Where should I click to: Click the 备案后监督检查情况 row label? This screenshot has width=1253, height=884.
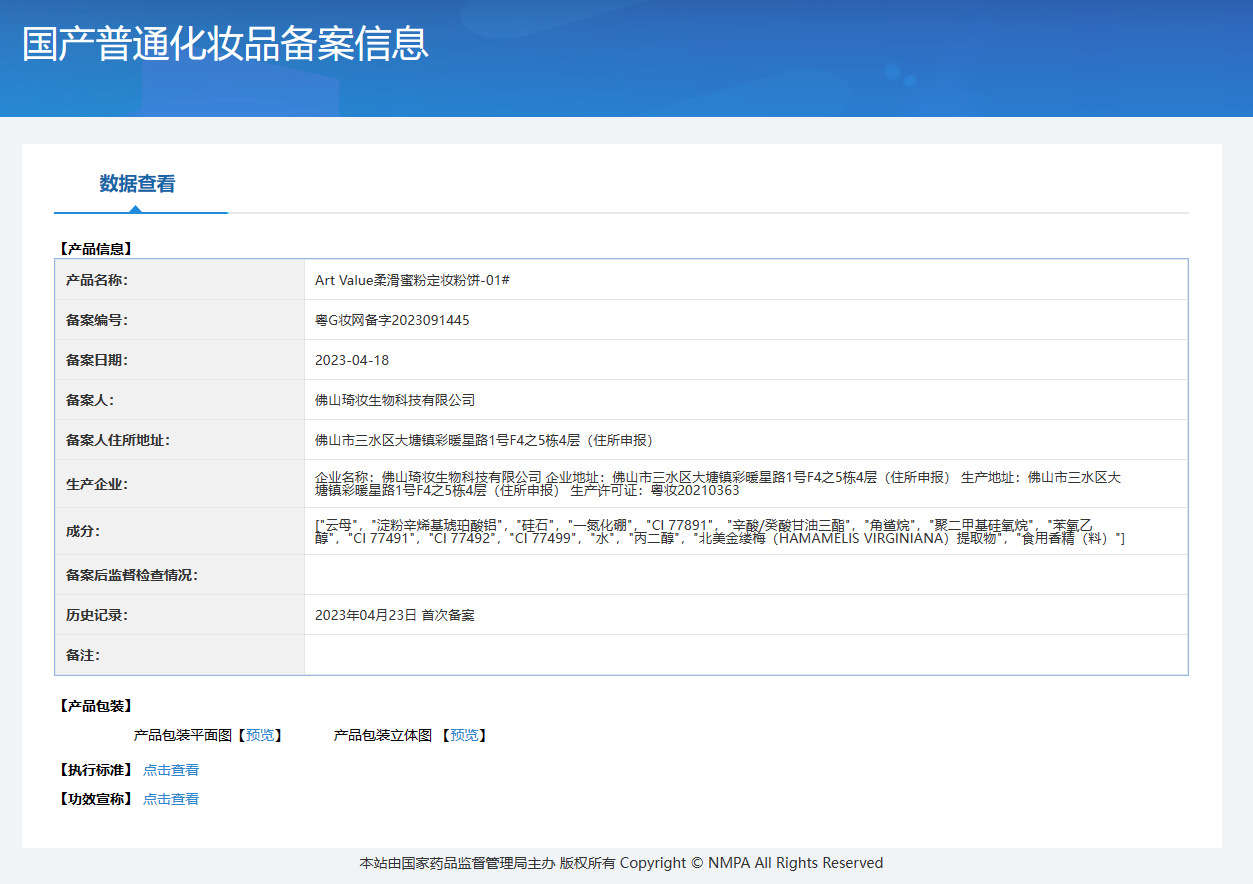click(132, 575)
